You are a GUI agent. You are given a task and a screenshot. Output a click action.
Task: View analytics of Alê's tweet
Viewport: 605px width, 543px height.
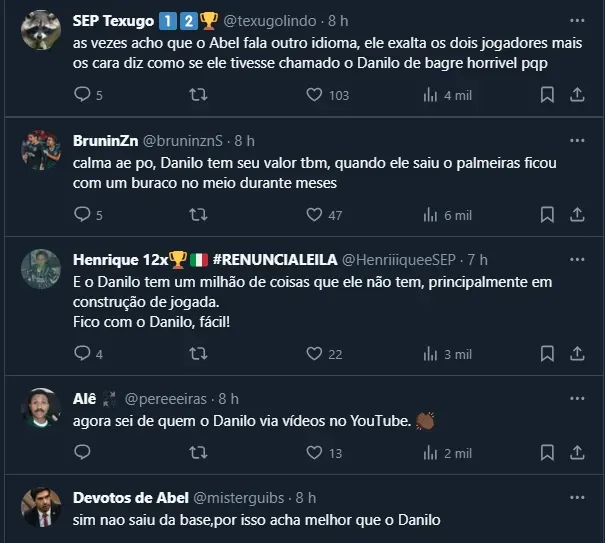[x=431, y=452]
